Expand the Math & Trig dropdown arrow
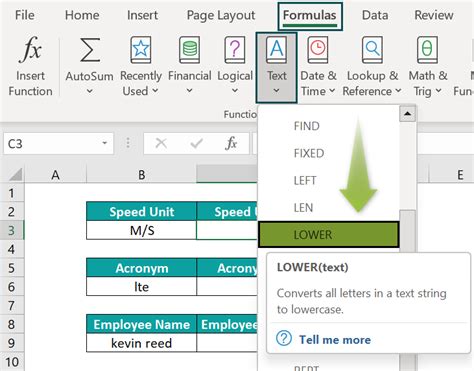The height and width of the screenshot is (371, 474). (x=438, y=90)
